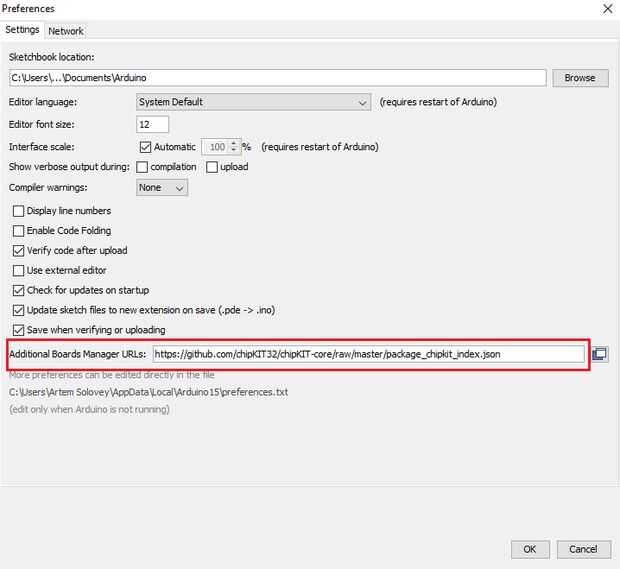
Task: Toggle the Automatic interface scale checkbox
Action: (145, 147)
